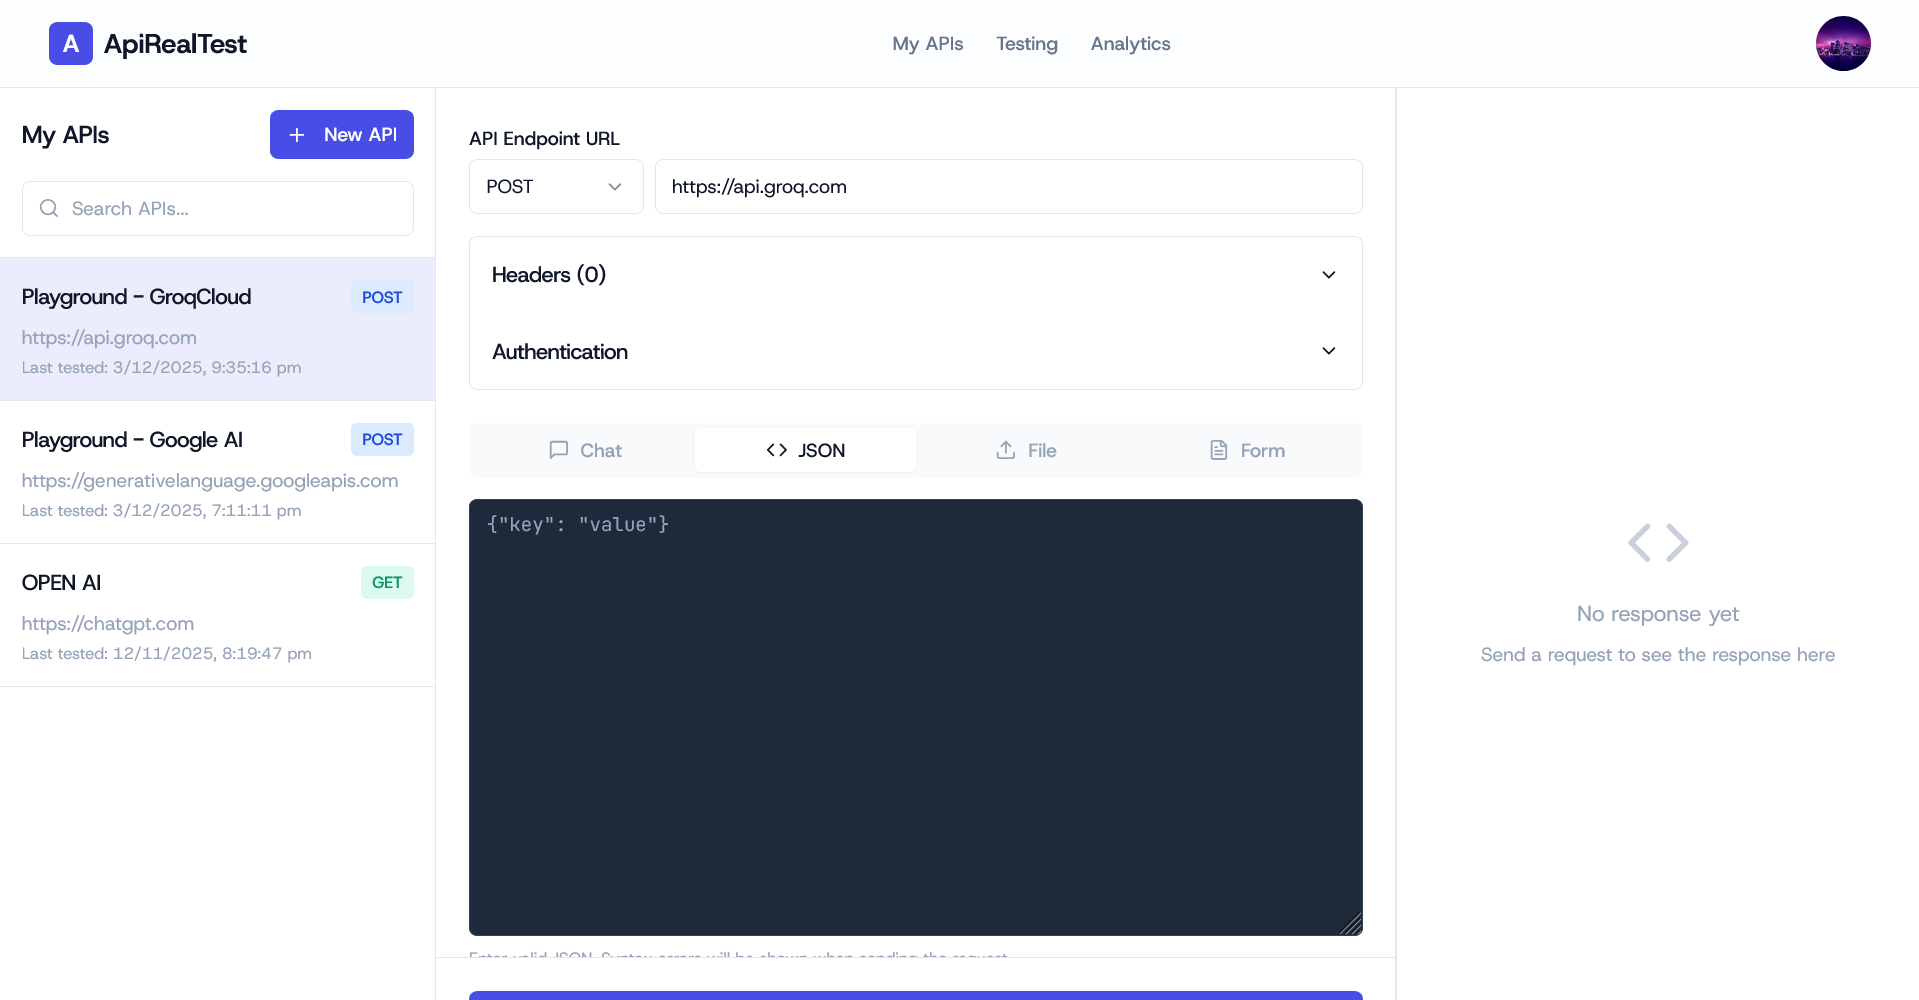
Task: Select the OPEN AI entry in the sidebar
Action: 217,615
